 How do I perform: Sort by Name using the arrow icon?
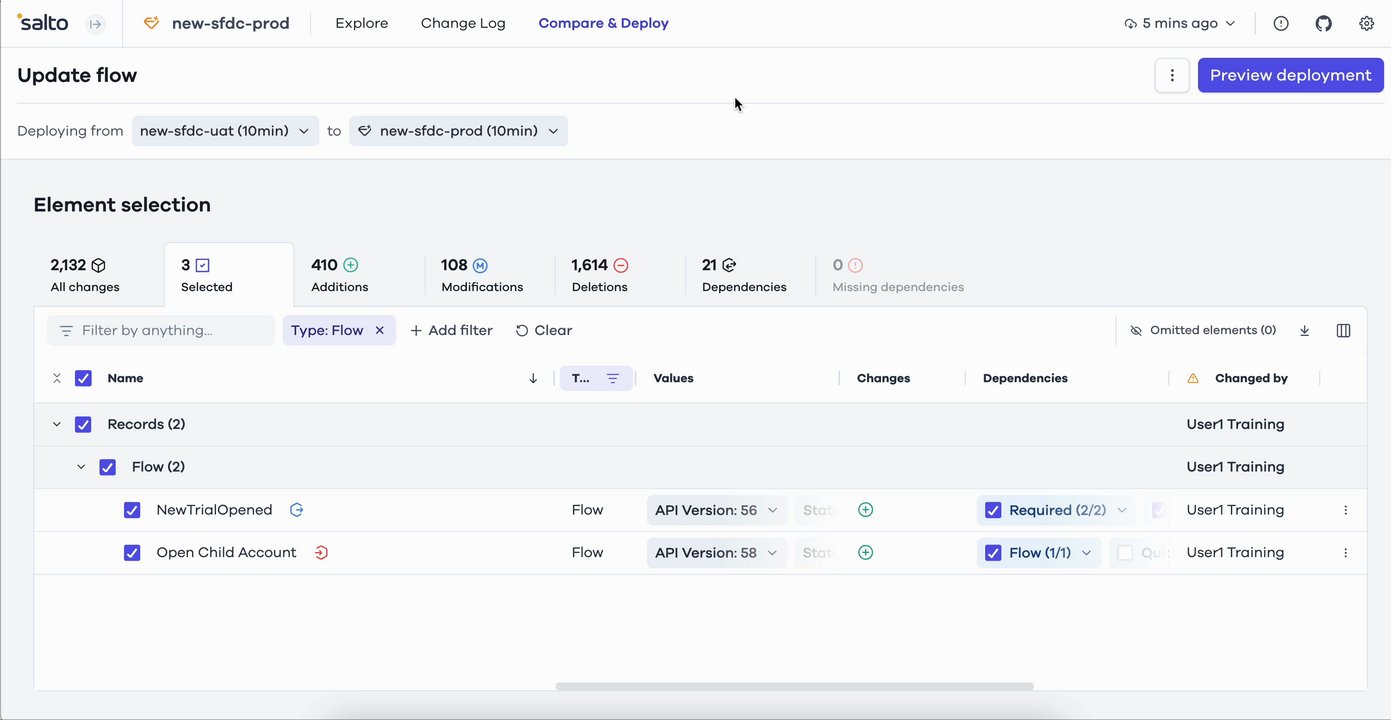[x=533, y=378]
